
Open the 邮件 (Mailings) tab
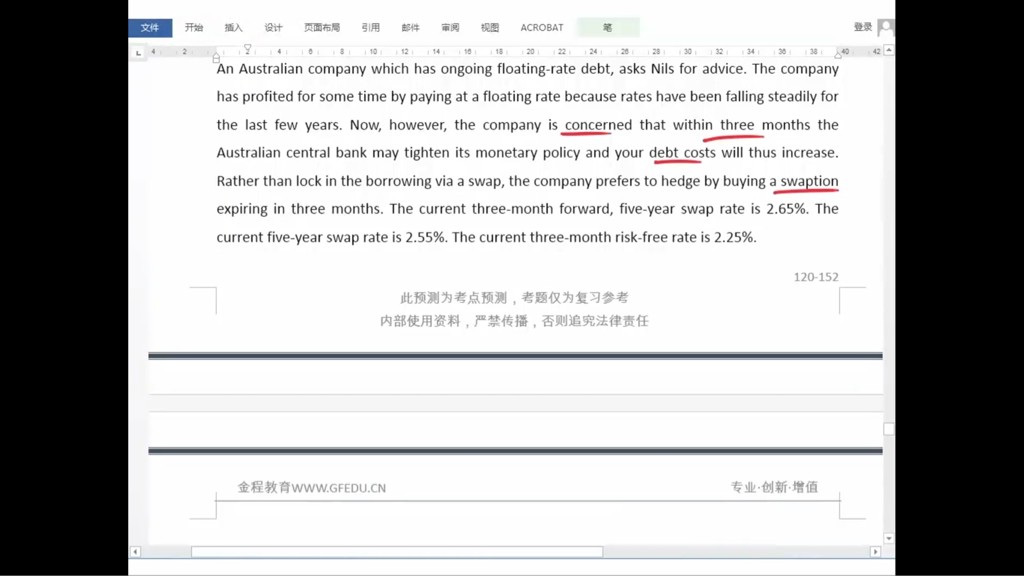pos(410,27)
